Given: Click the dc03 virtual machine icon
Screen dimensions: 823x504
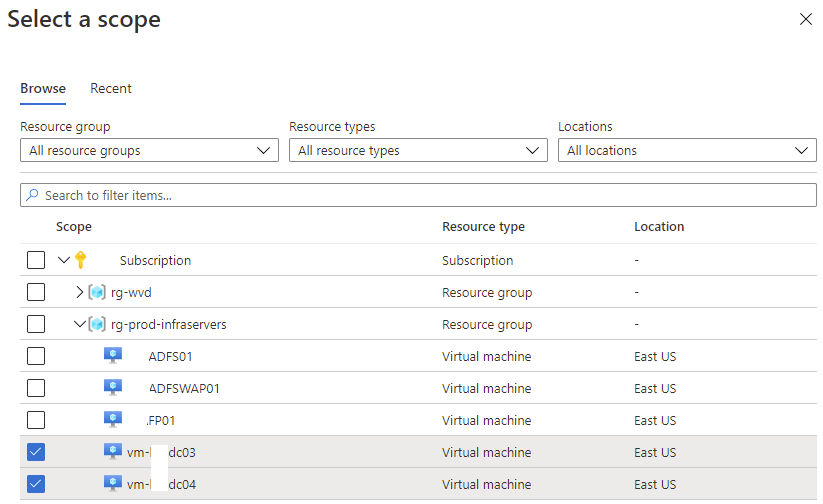Looking at the screenshot, I should click(x=113, y=451).
